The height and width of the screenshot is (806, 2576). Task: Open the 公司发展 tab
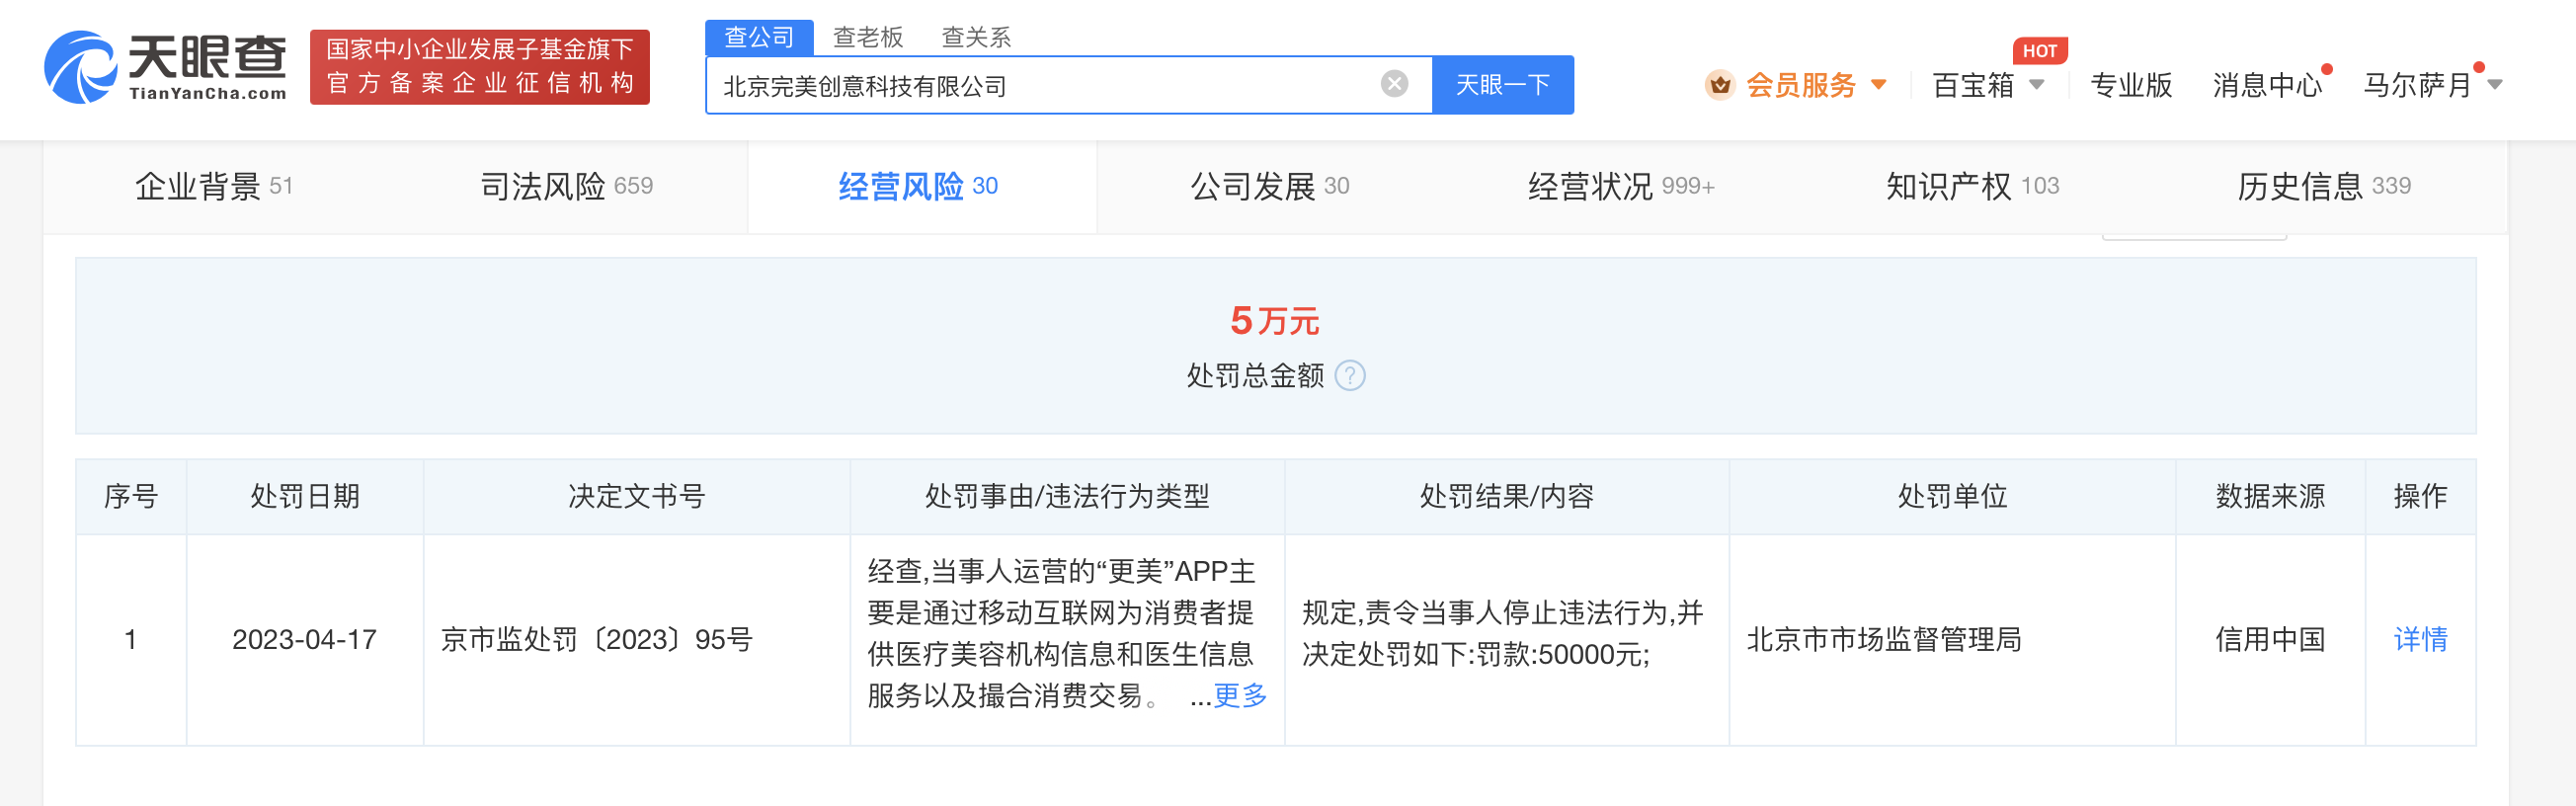(1270, 186)
